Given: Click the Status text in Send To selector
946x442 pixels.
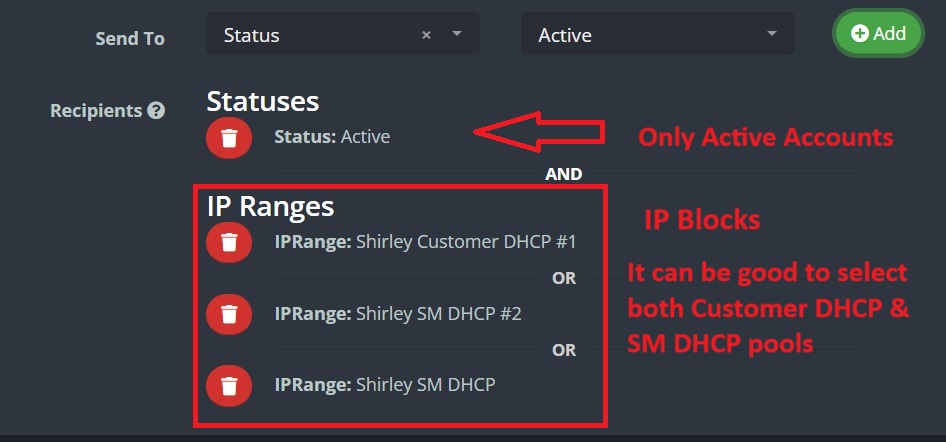Looking at the screenshot, I should 252,36.
